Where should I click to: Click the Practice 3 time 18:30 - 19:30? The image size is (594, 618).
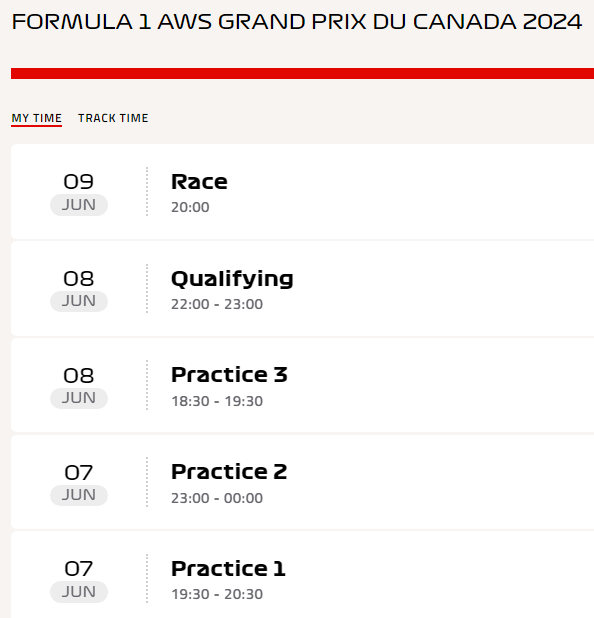pyautogui.click(x=217, y=401)
